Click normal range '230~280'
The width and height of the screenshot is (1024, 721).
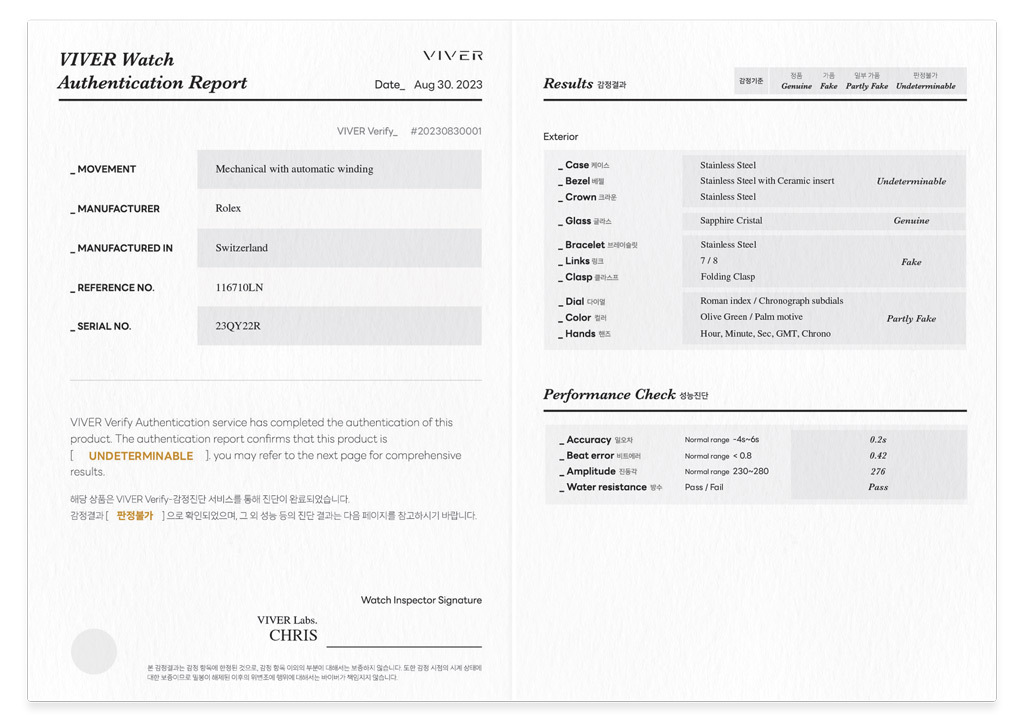750,471
